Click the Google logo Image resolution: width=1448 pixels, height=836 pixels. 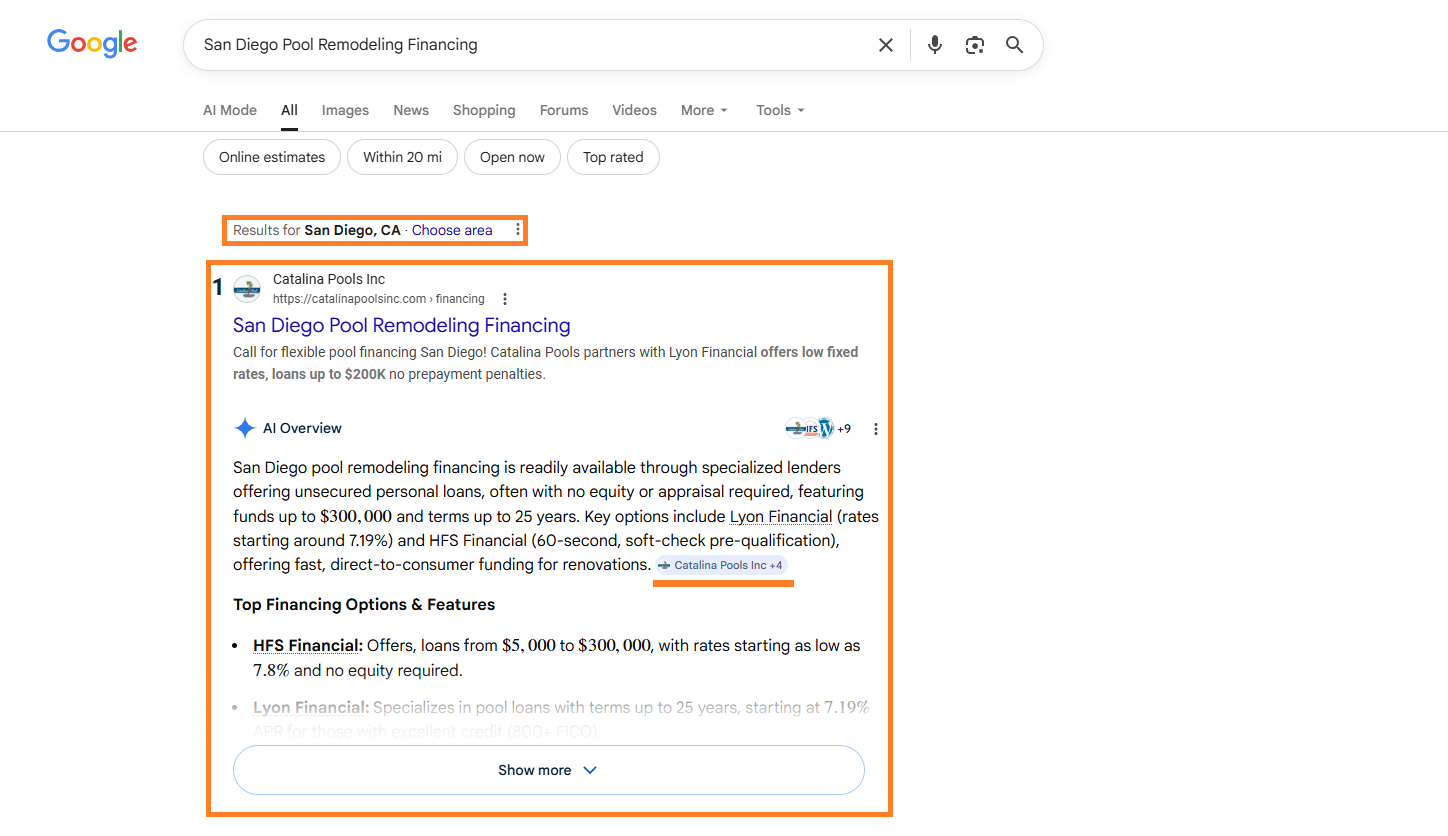click(x=92, y=43)
